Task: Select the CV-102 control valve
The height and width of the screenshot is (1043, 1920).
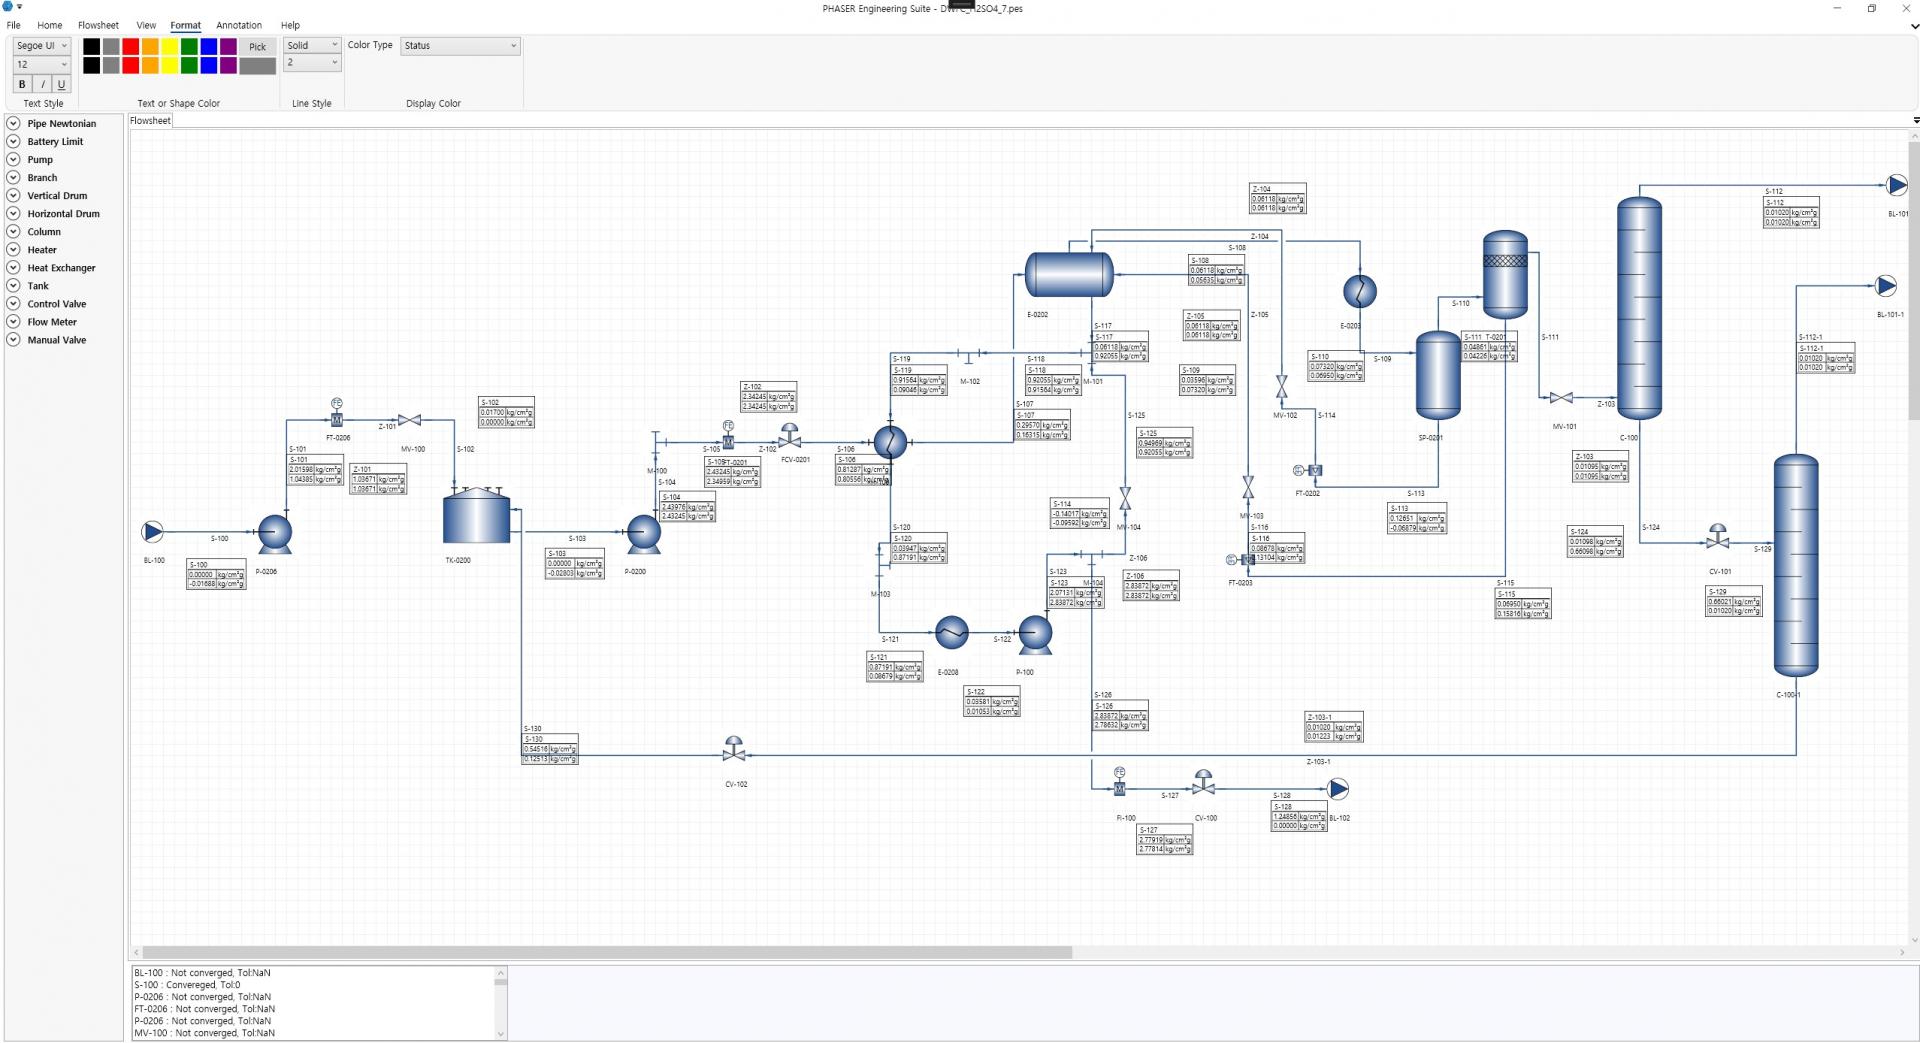Action: (734, 750)
